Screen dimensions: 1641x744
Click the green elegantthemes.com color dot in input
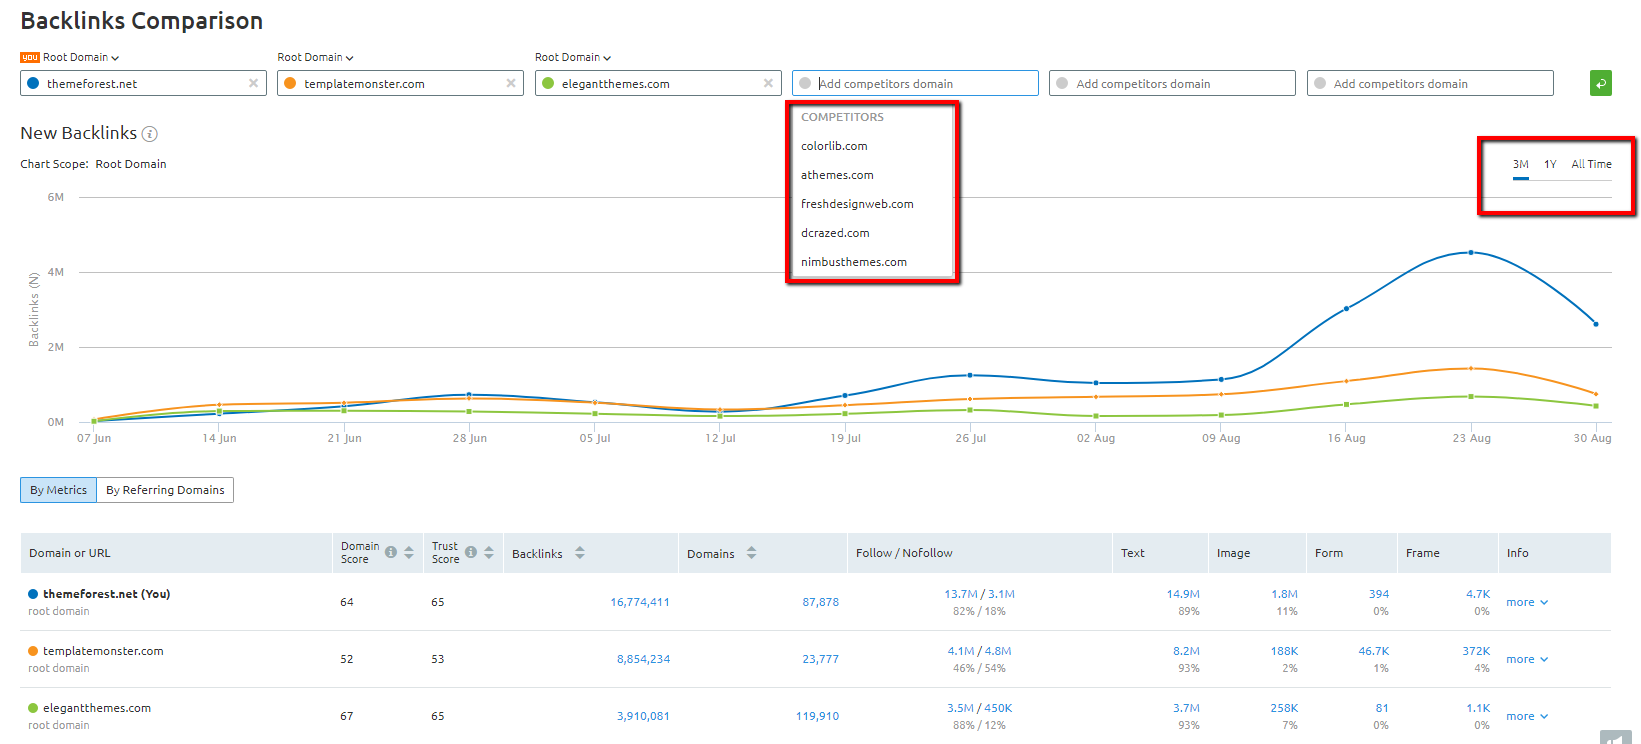coord(548,83)
